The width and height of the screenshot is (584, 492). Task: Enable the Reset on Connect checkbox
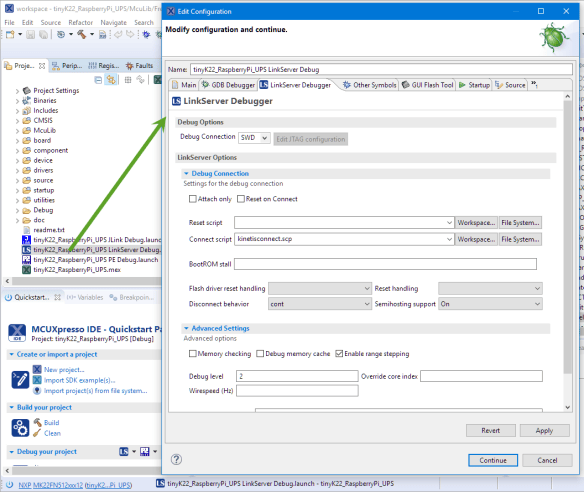point(241,199)
